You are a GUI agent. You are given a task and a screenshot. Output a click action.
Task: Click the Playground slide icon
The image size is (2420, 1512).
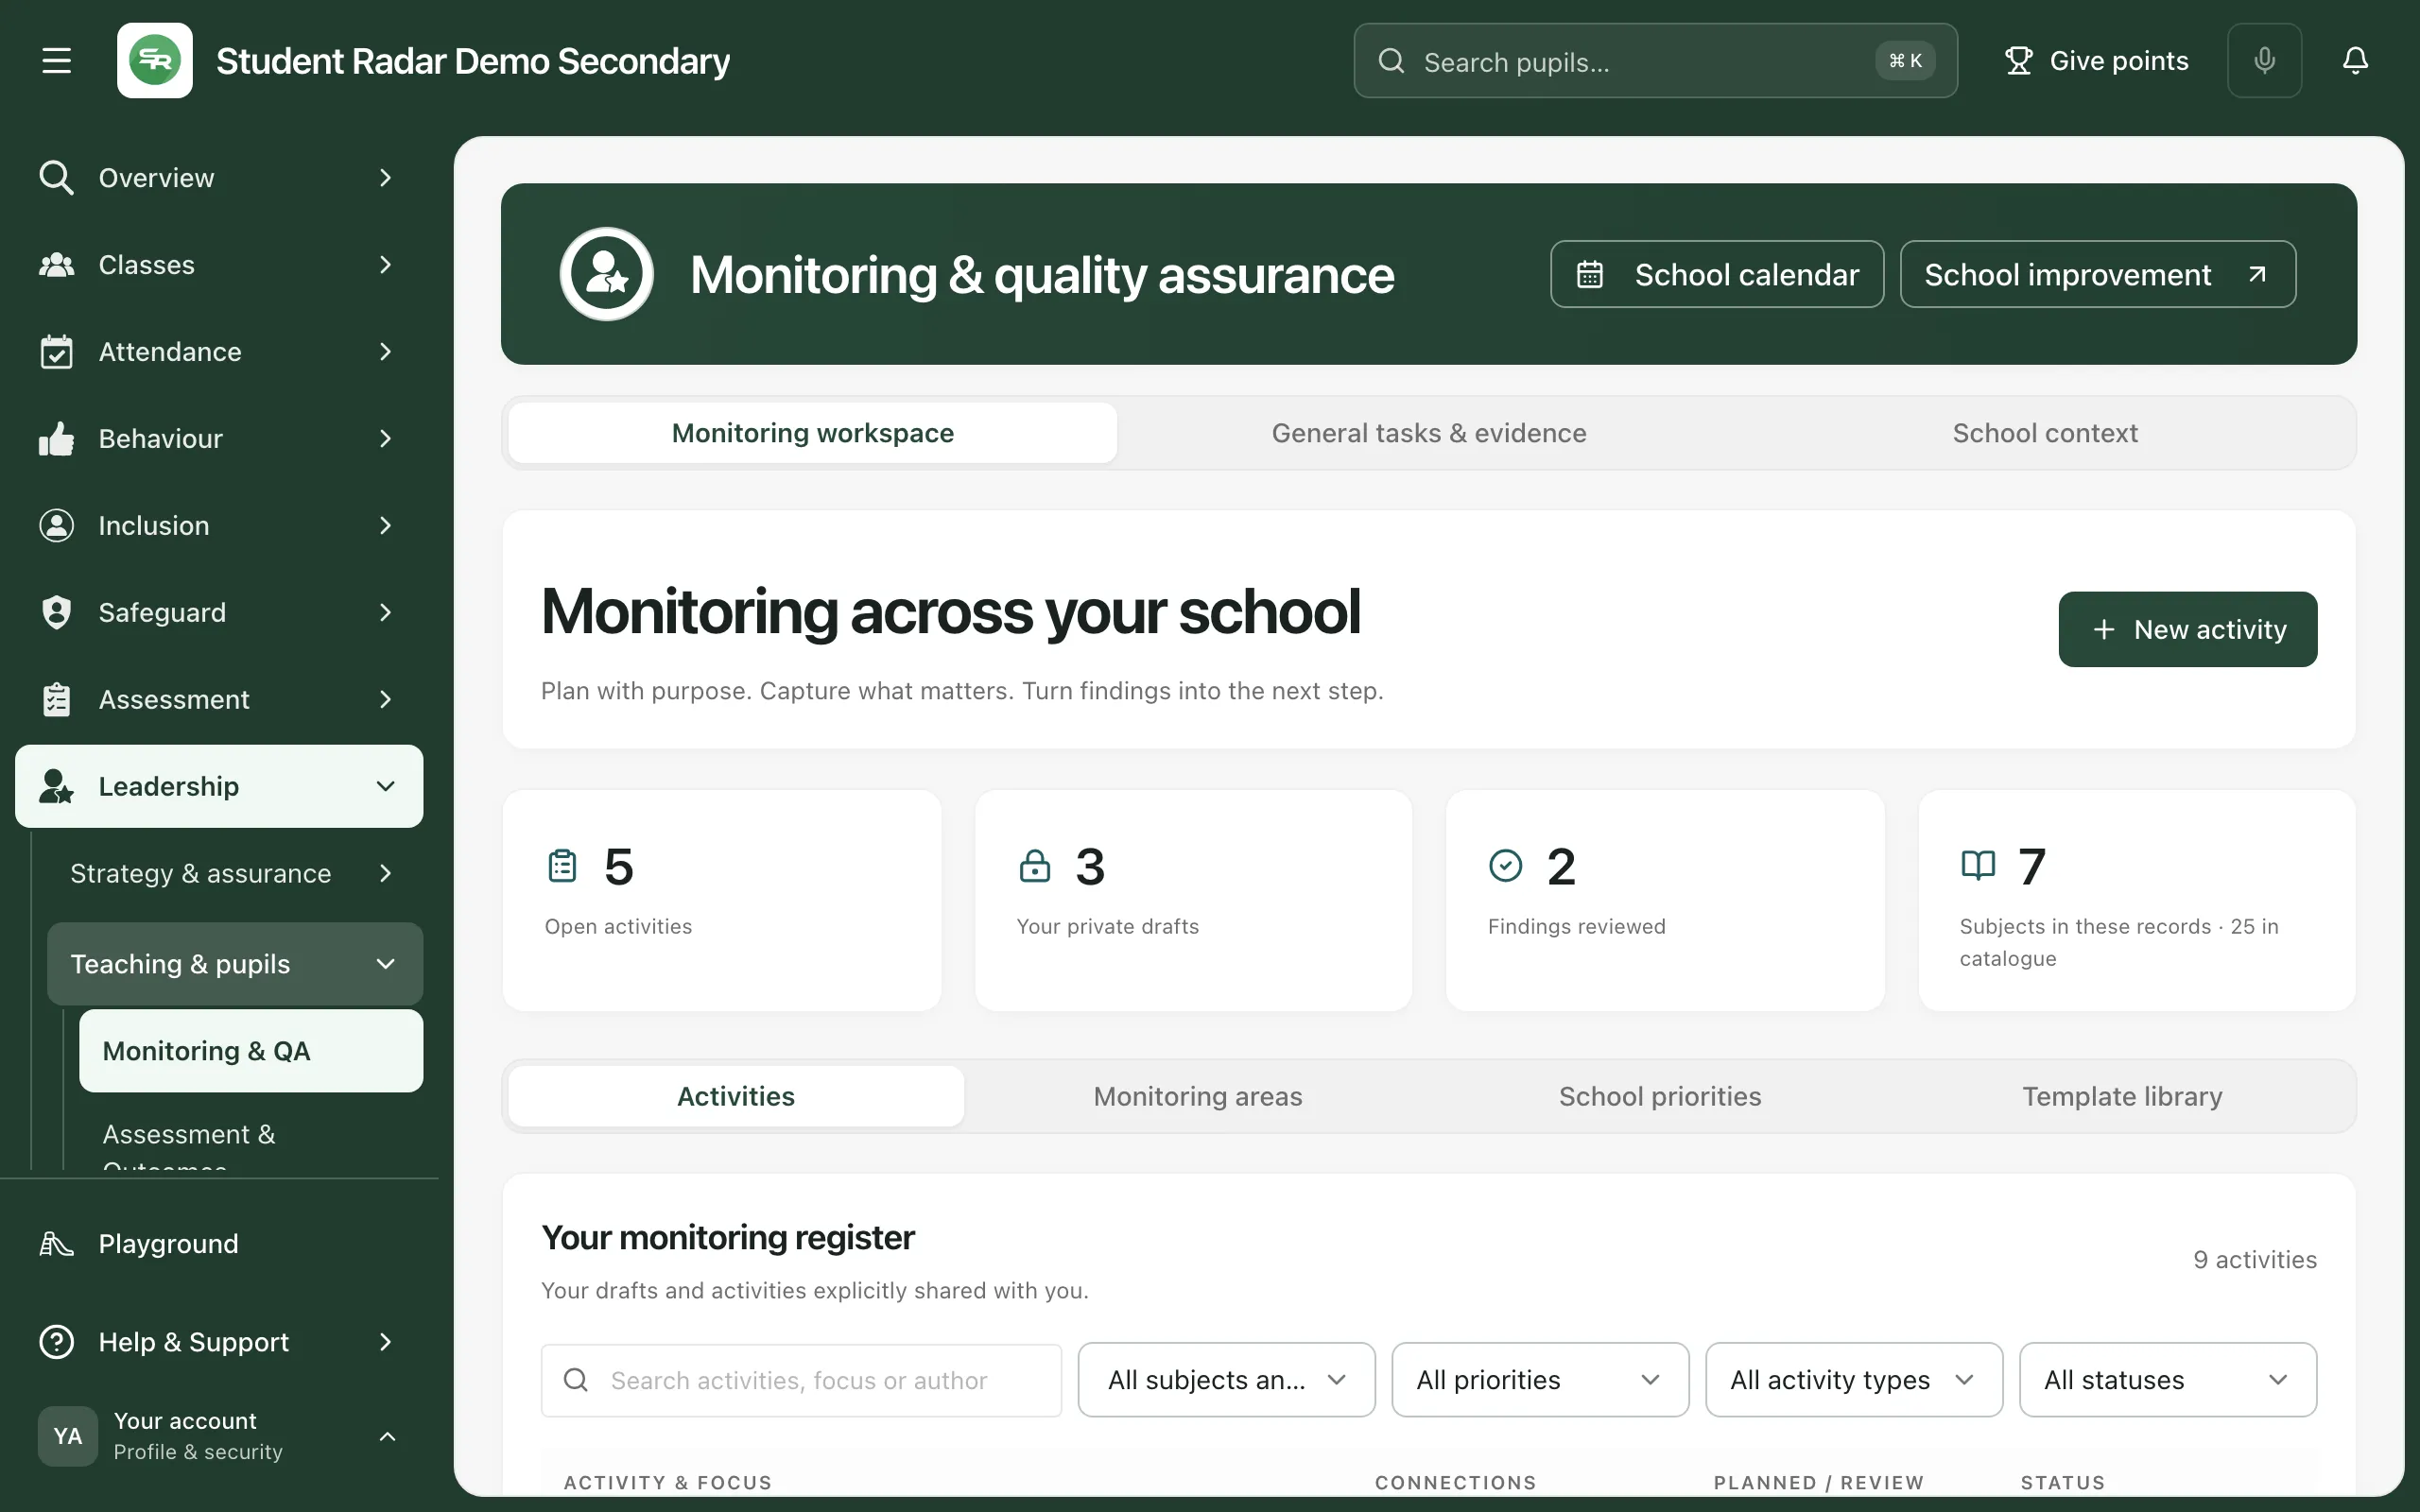click(x=56, y=1244)
